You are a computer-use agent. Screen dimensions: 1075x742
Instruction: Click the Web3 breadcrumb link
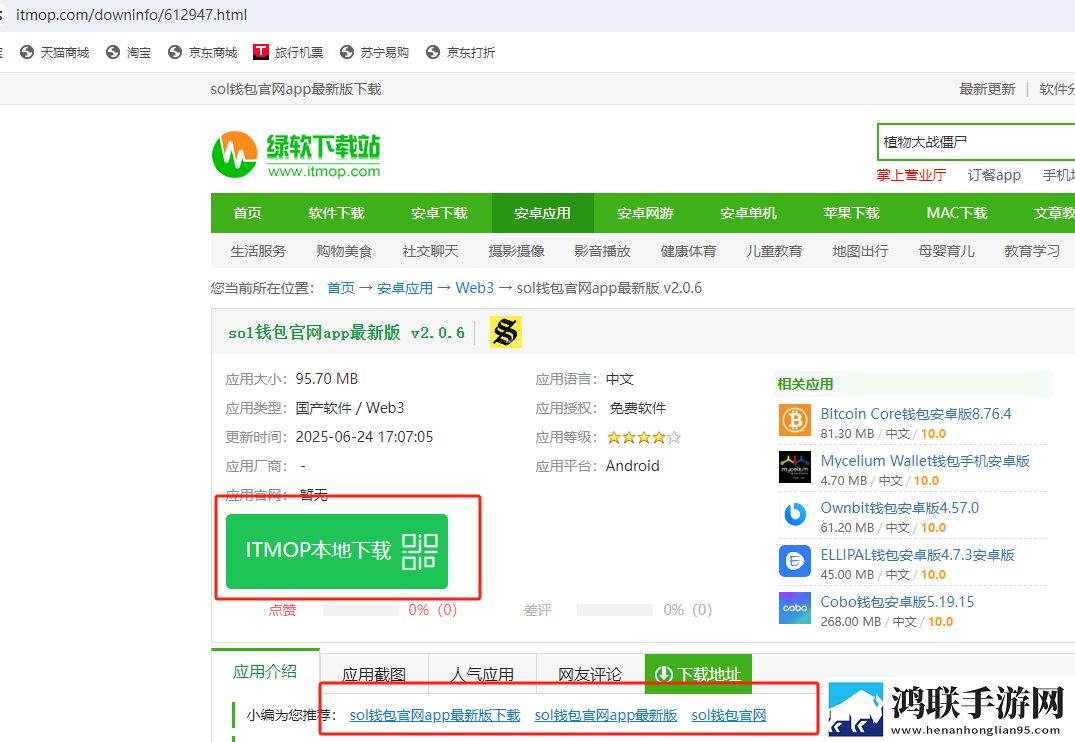(474, 288)
